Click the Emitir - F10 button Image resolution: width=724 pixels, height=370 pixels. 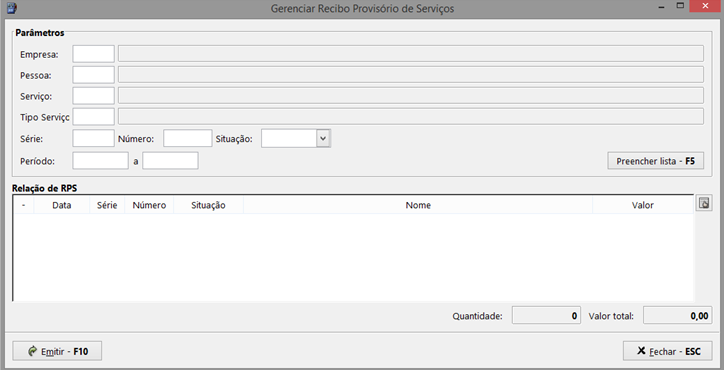57,352
